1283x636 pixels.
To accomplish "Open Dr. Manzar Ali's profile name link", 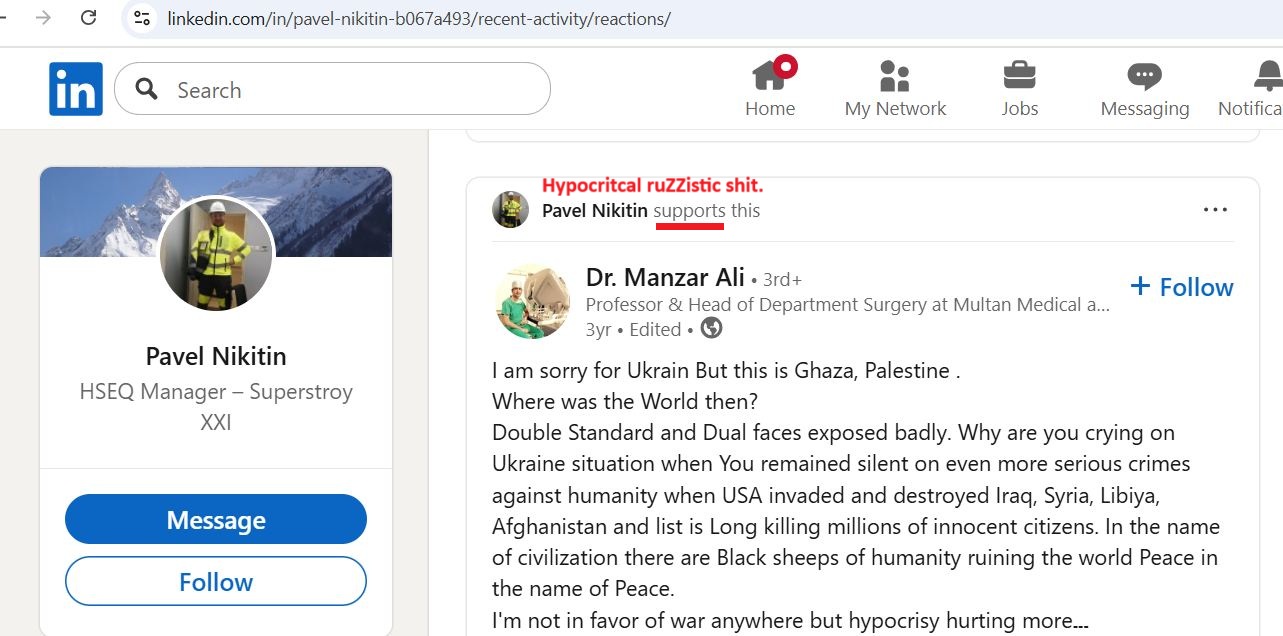I will tap(665, 279).
